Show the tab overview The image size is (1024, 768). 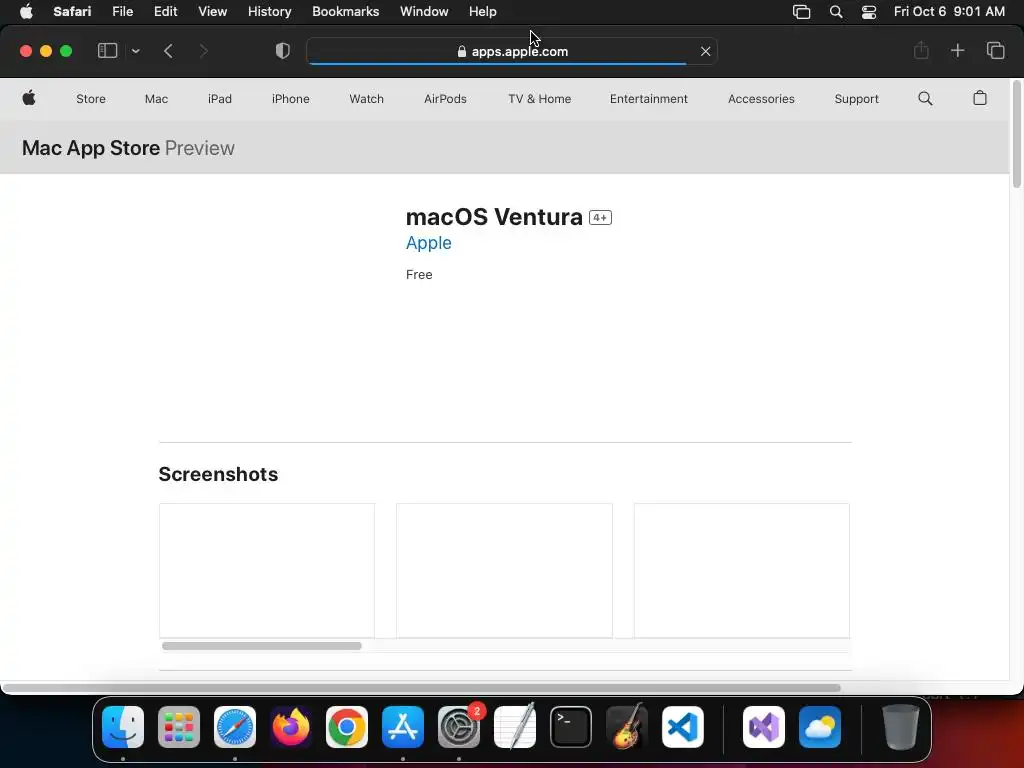(x=995, y=50)
